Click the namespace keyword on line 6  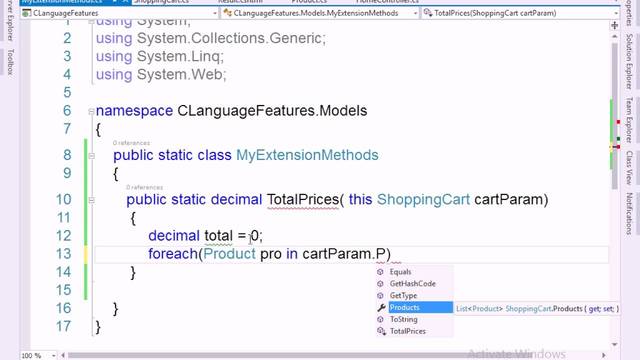point(134,111)
